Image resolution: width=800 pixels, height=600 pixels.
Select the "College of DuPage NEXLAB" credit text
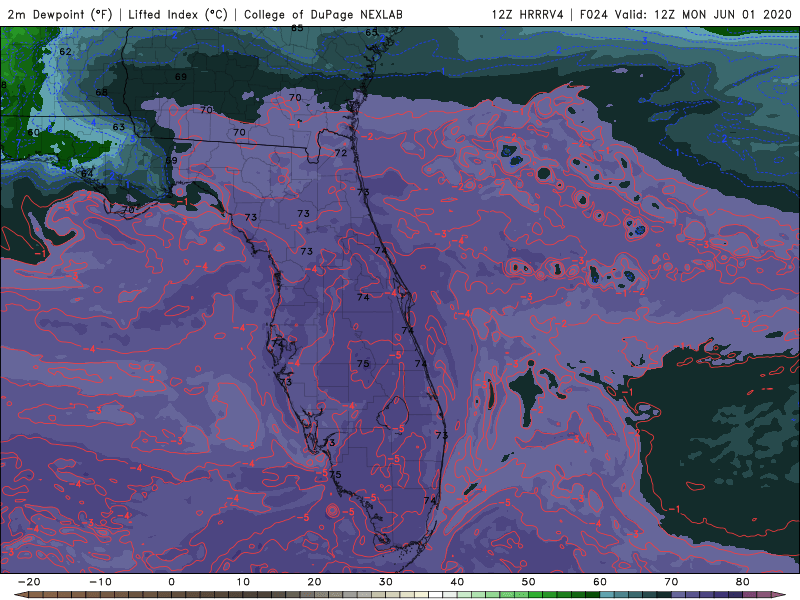click(x=323, y=14)
